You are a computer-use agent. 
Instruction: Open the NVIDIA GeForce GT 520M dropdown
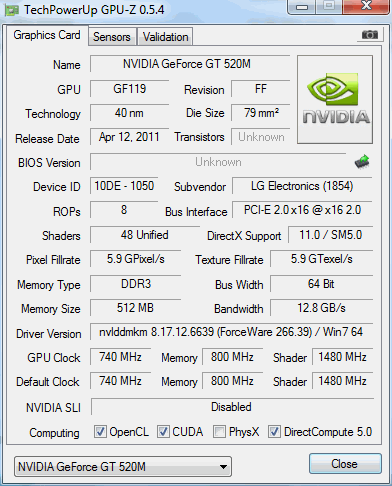coord(123,467)
